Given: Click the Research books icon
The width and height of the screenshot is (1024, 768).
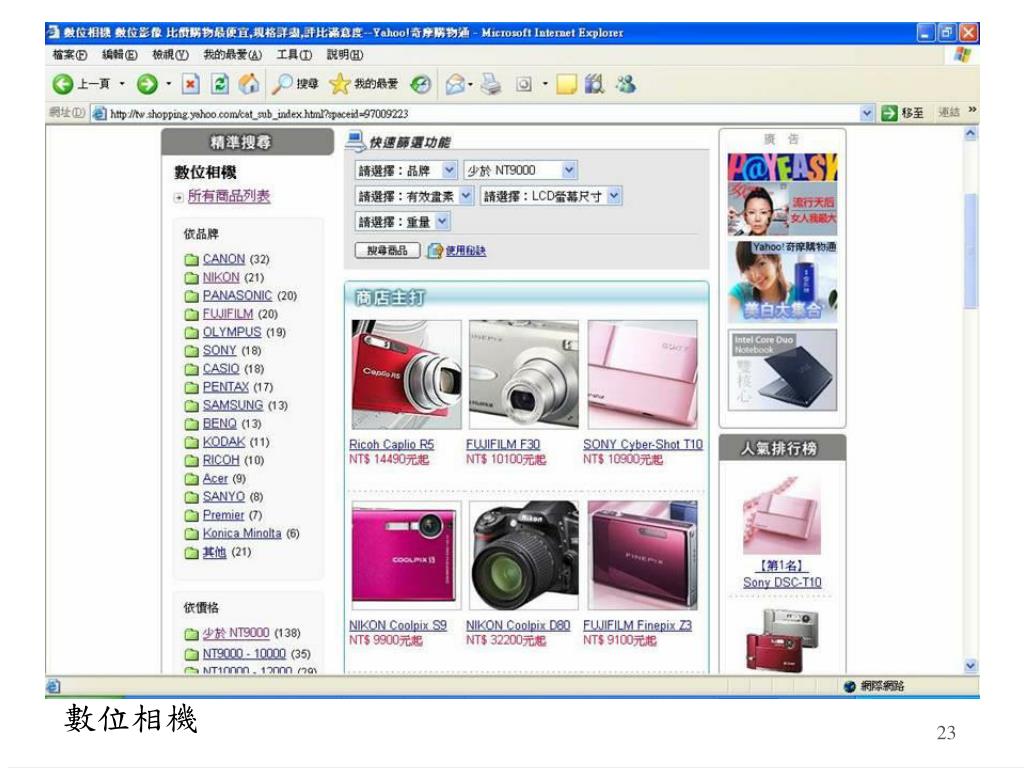Looking at the screenshot, I should [594, 84].
